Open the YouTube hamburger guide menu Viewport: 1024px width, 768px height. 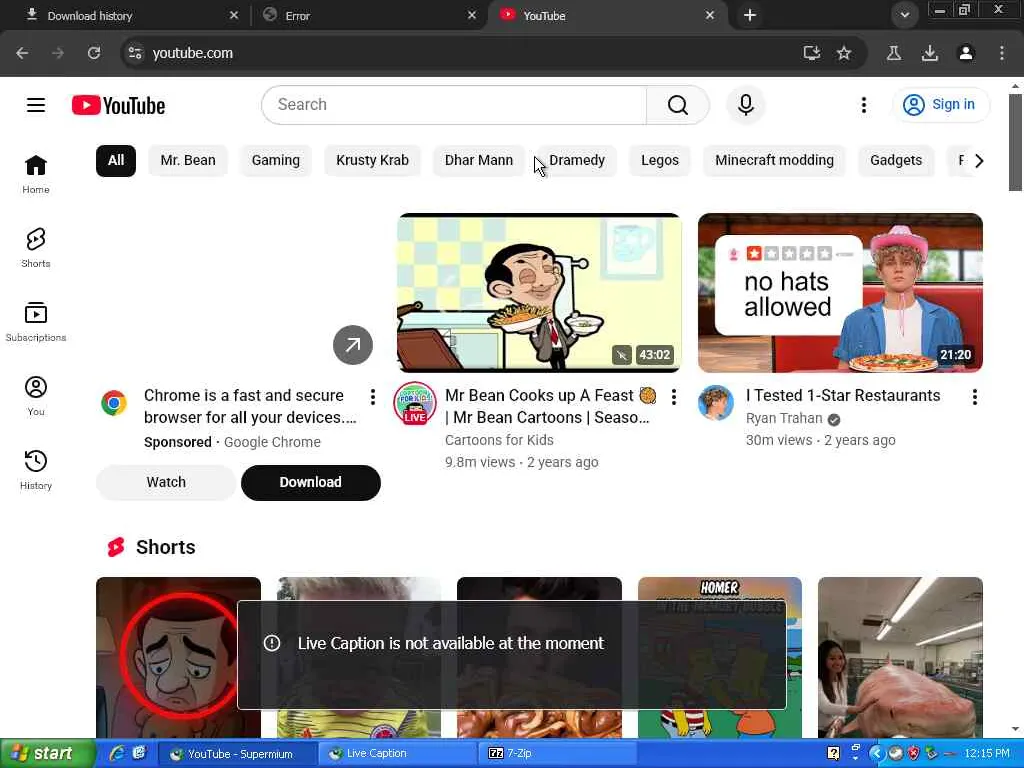click(x=36, y=105)
